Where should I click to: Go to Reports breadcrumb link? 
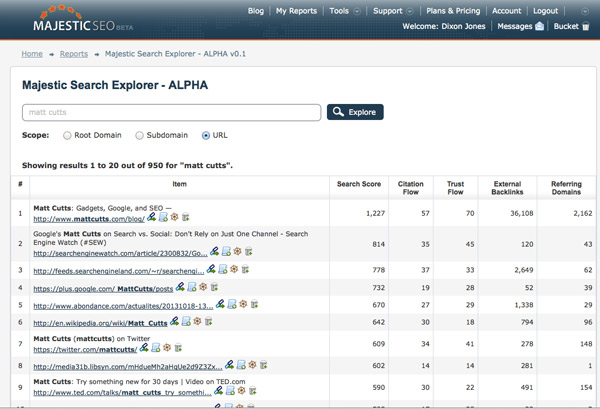point(74,54)
